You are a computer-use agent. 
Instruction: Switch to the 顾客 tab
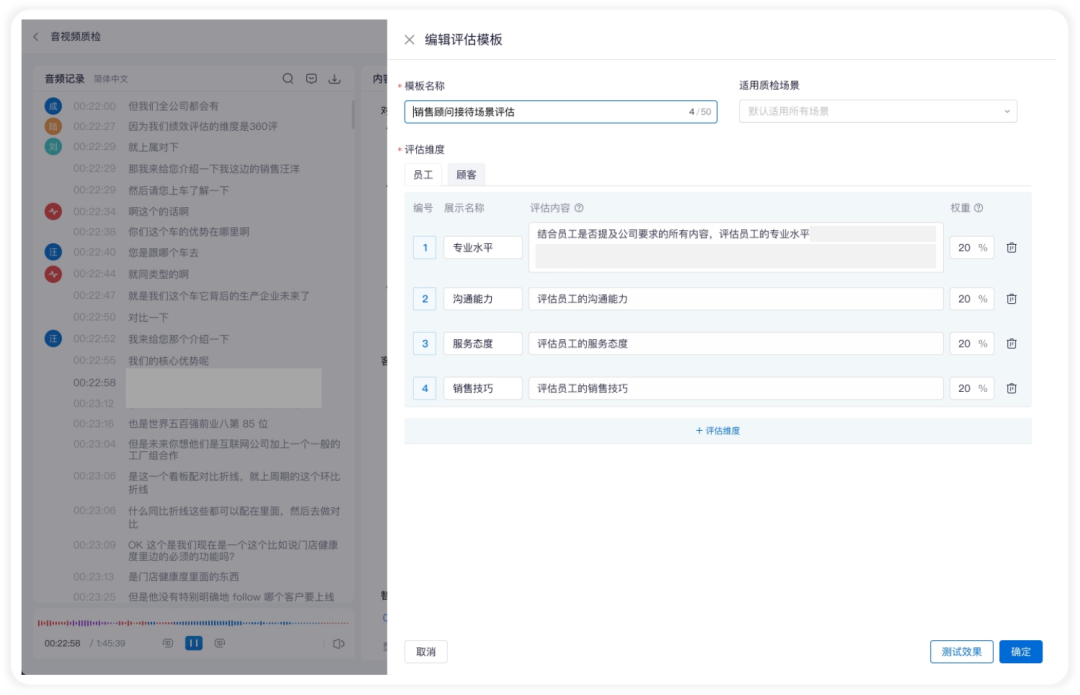[x=466, y=175]
